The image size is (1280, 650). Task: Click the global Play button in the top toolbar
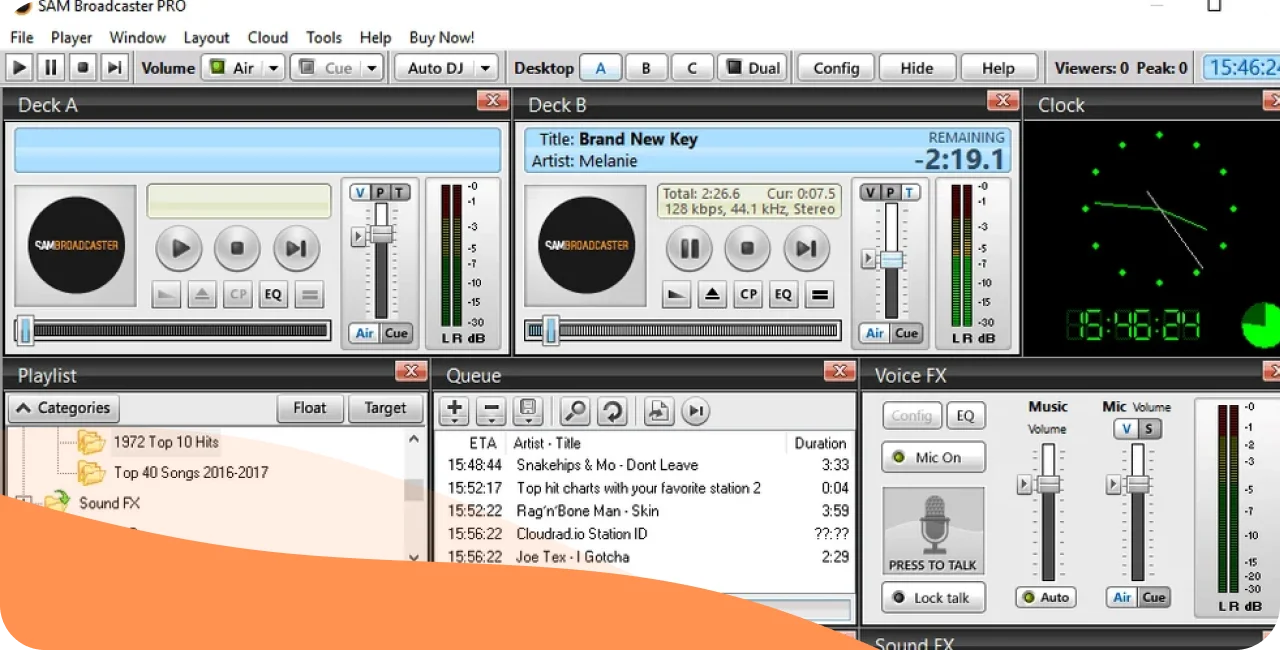click(19, 68)
